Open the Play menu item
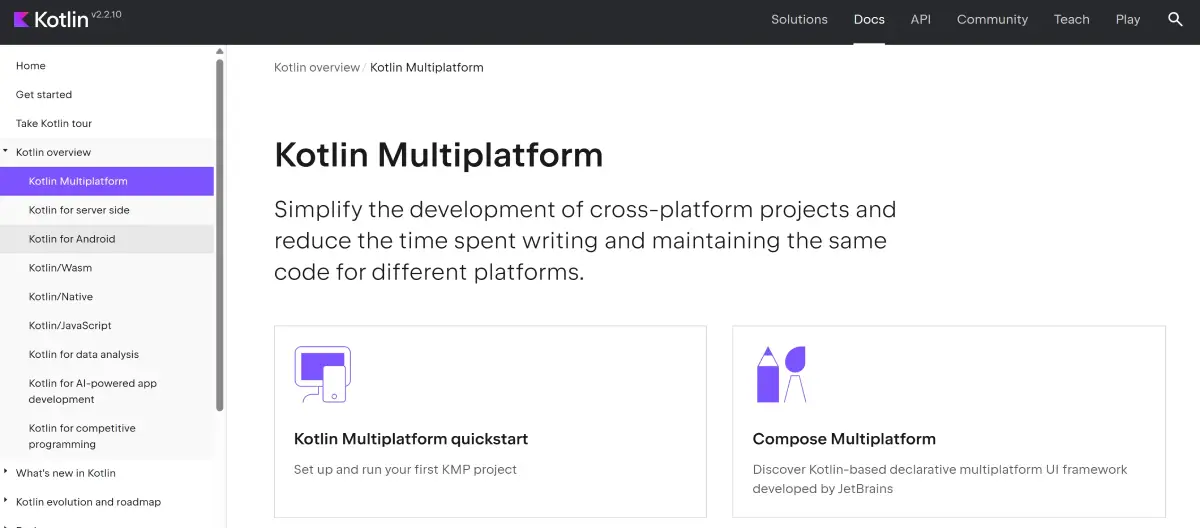 pyautogui.click(x=1128, y=19)
